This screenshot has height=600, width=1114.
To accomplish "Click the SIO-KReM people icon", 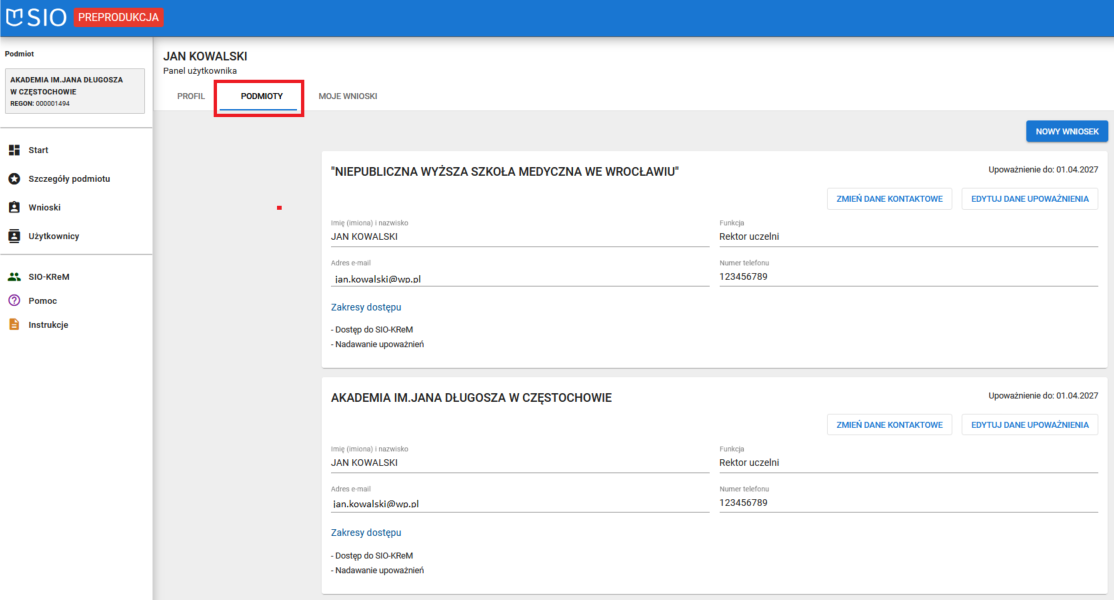I will pyautogui.click(x=14, y=277).
